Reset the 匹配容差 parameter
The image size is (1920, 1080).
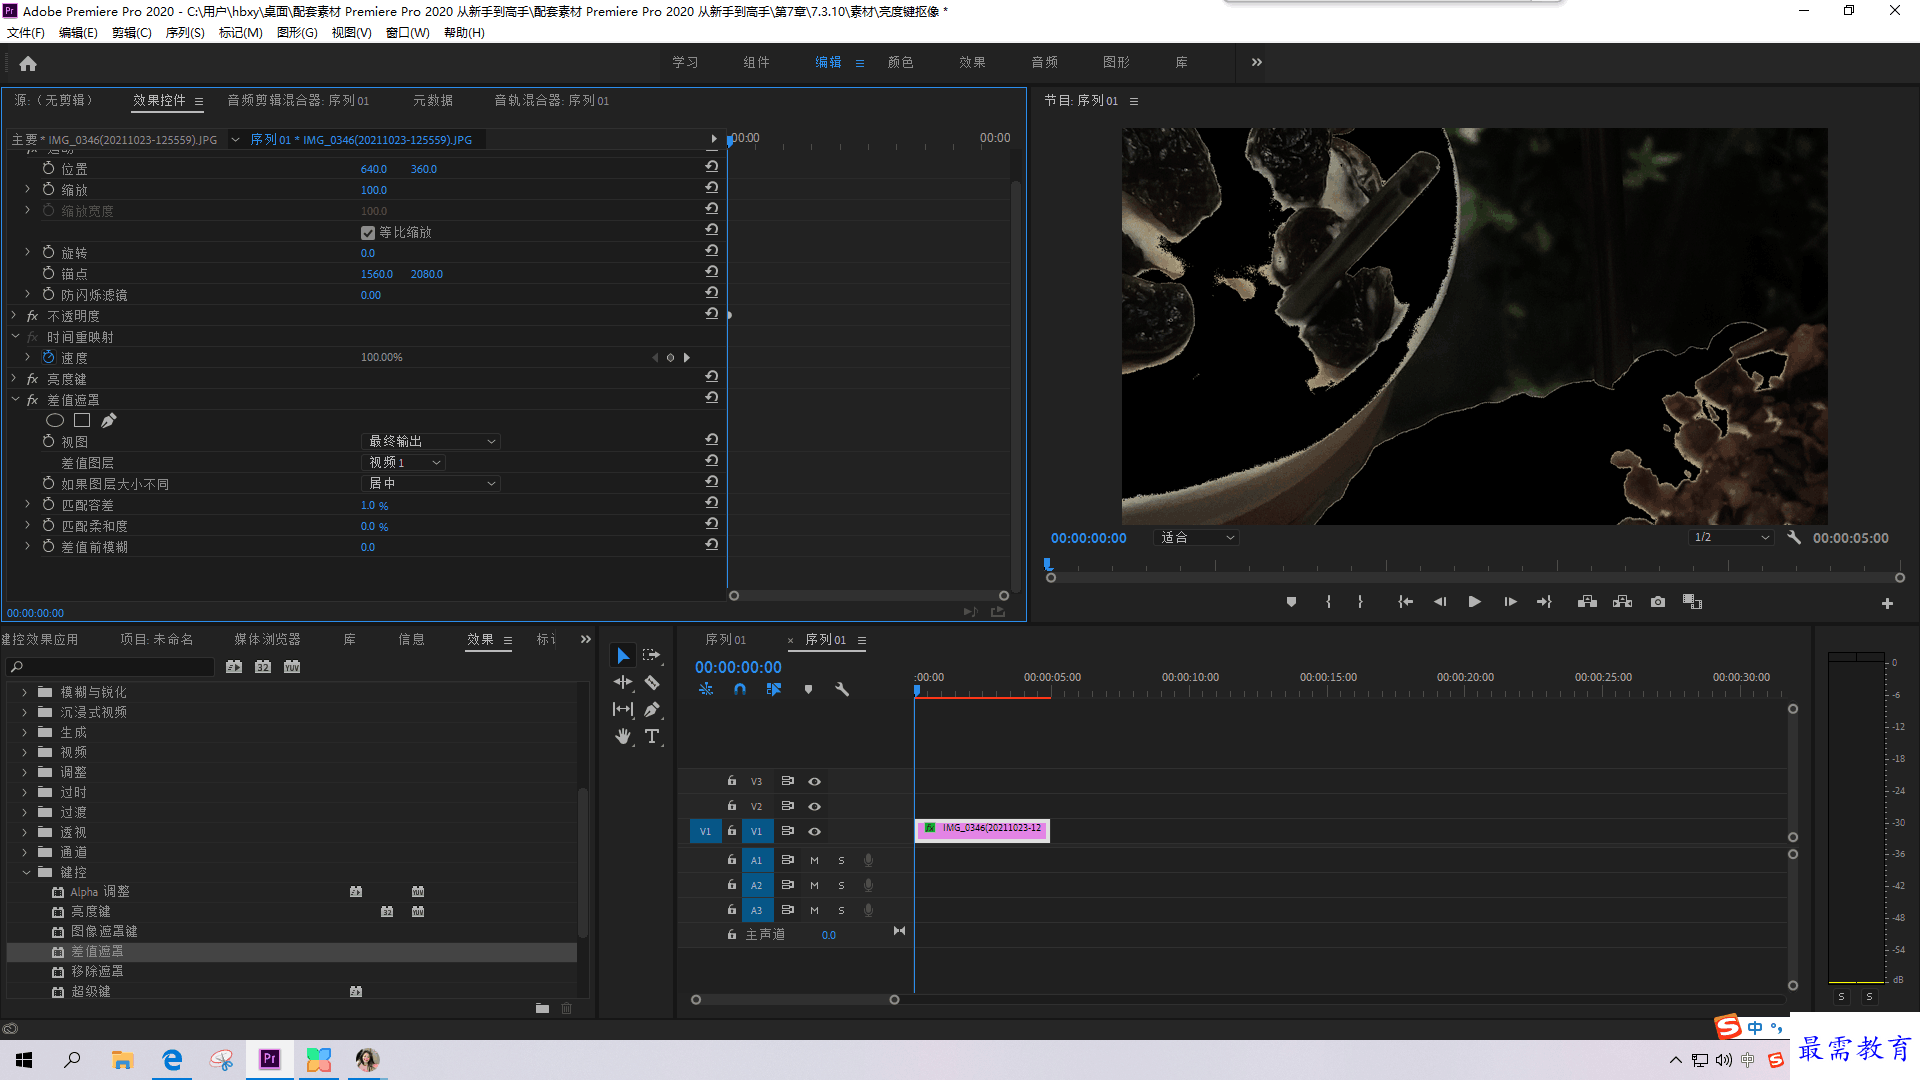coord(711,503)
